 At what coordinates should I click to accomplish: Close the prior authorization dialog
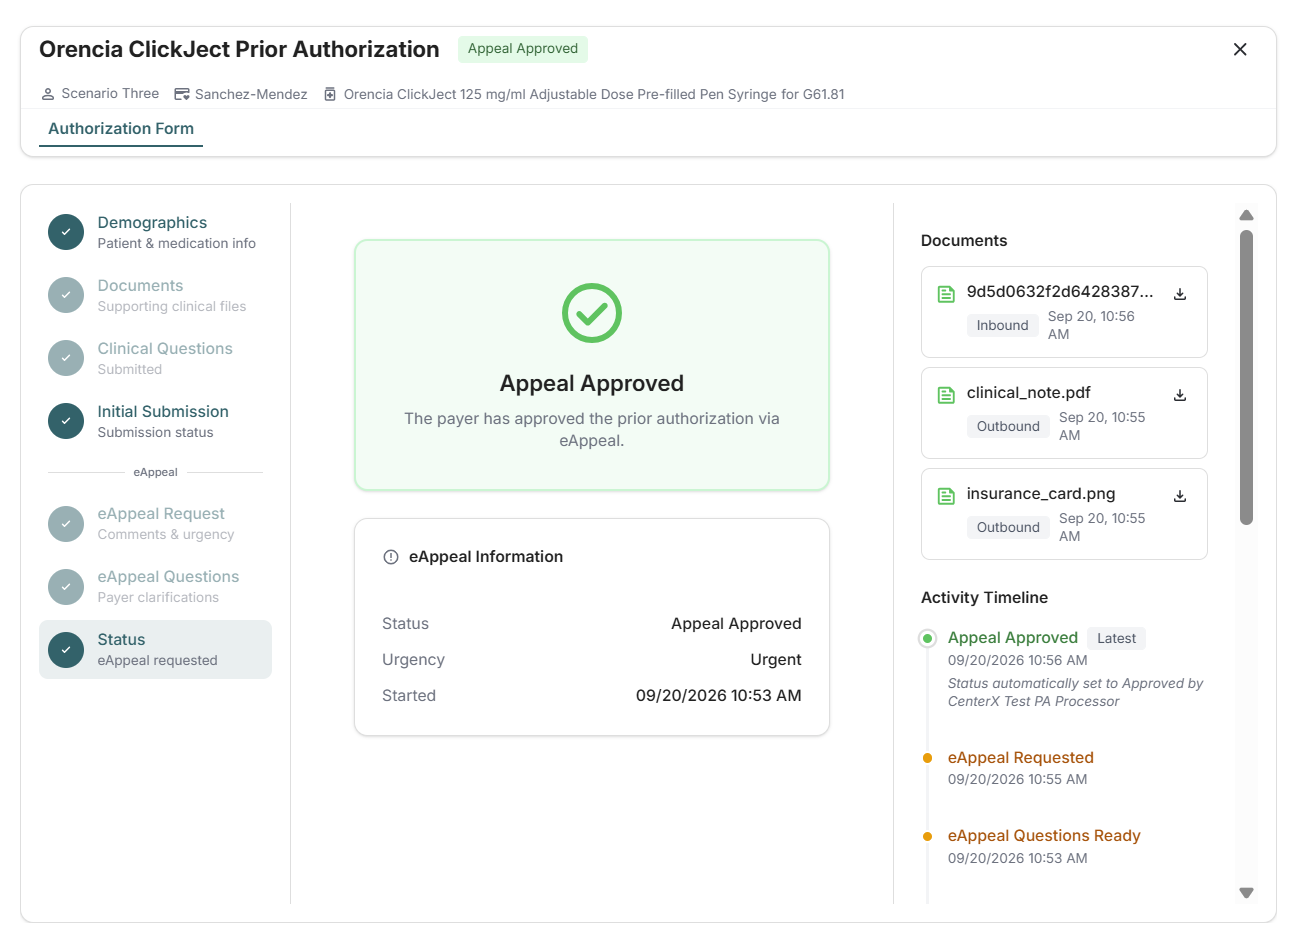(x=1240, y=49)
